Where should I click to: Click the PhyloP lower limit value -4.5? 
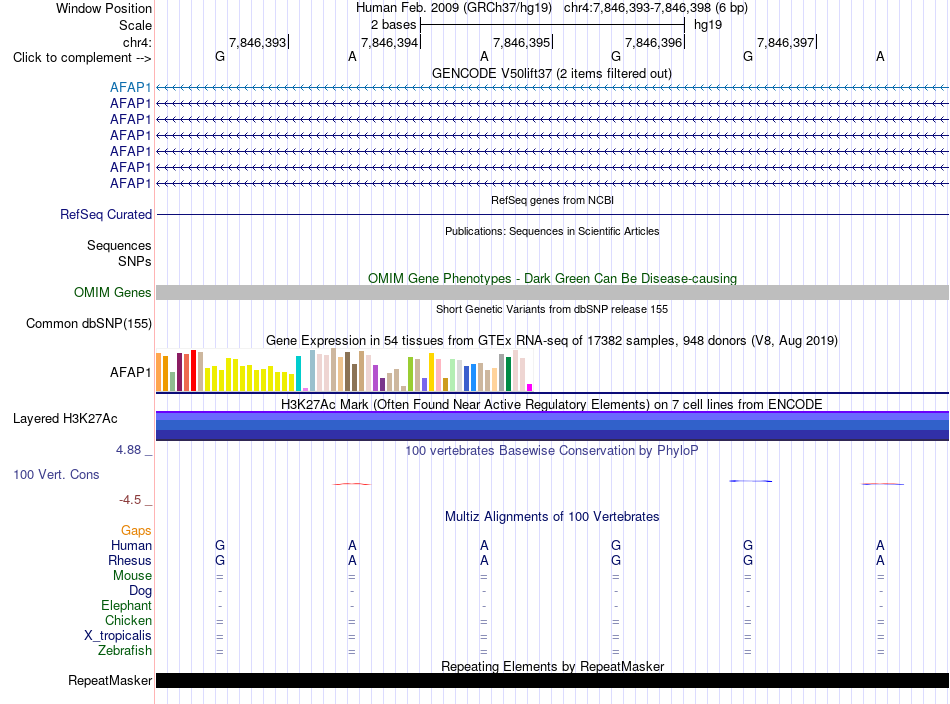[130, 500]
